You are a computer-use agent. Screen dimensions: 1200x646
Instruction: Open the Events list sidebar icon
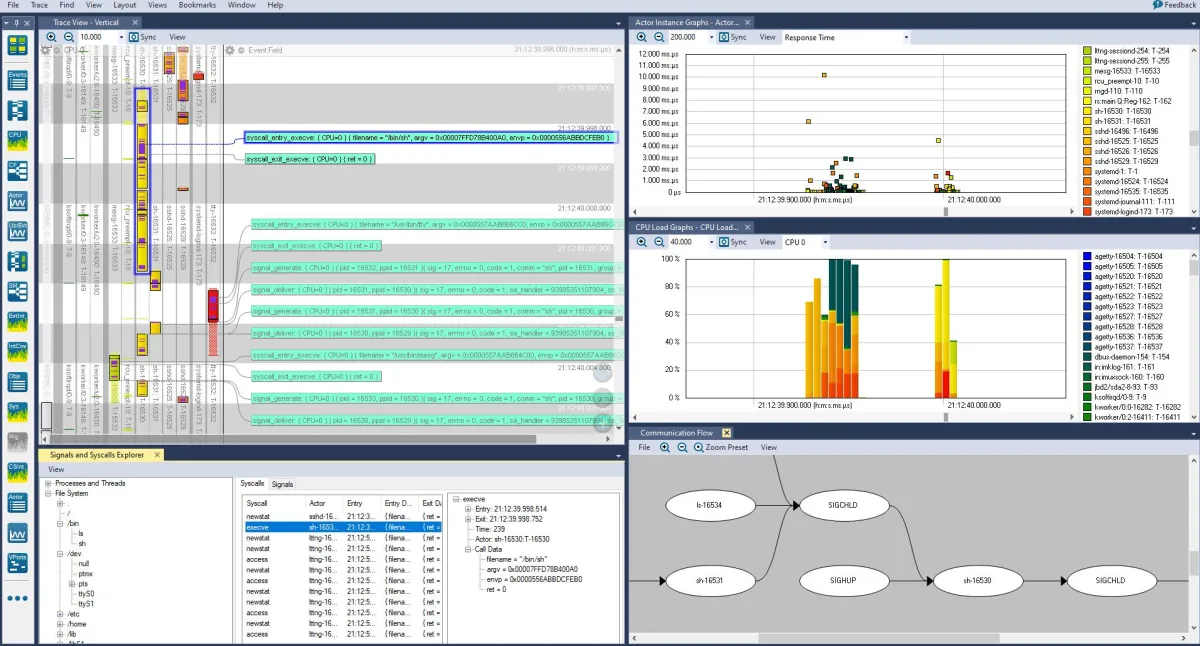point(17,80)
